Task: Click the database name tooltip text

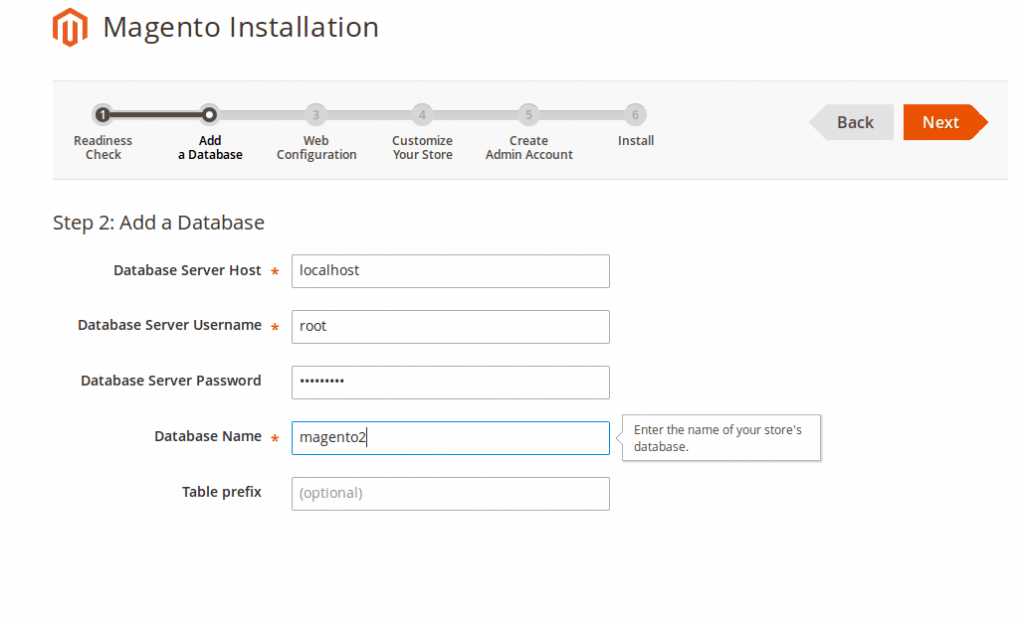Action: click(718, 438)
